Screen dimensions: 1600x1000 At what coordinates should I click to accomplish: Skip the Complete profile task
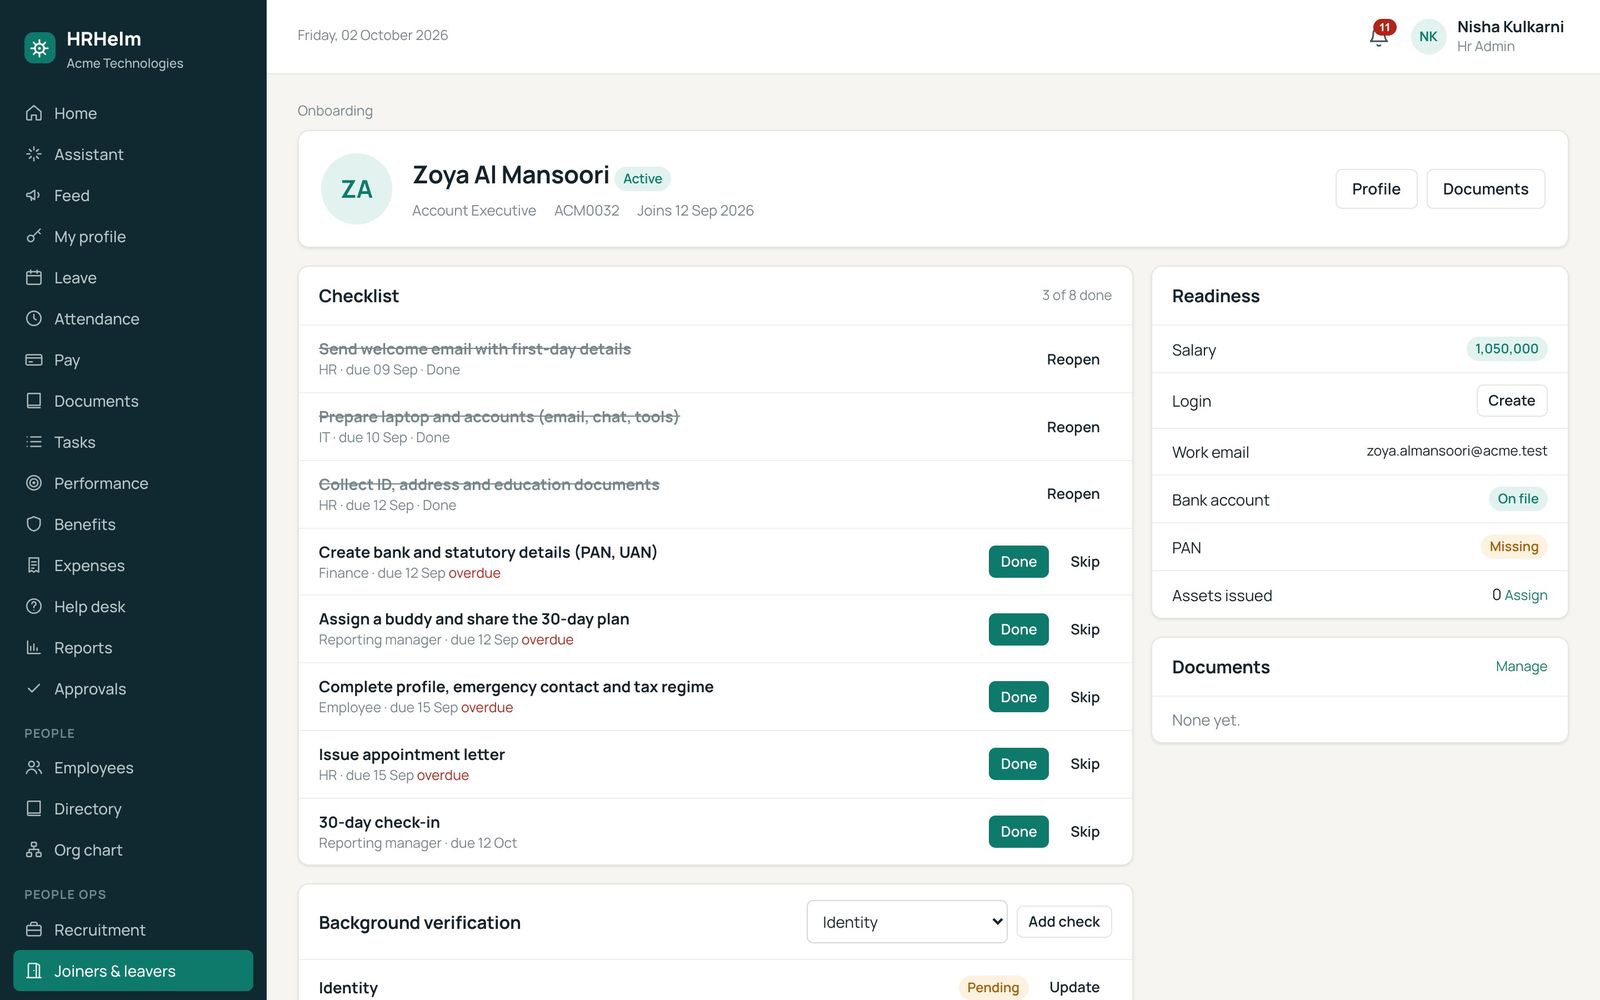point(1085,697)
